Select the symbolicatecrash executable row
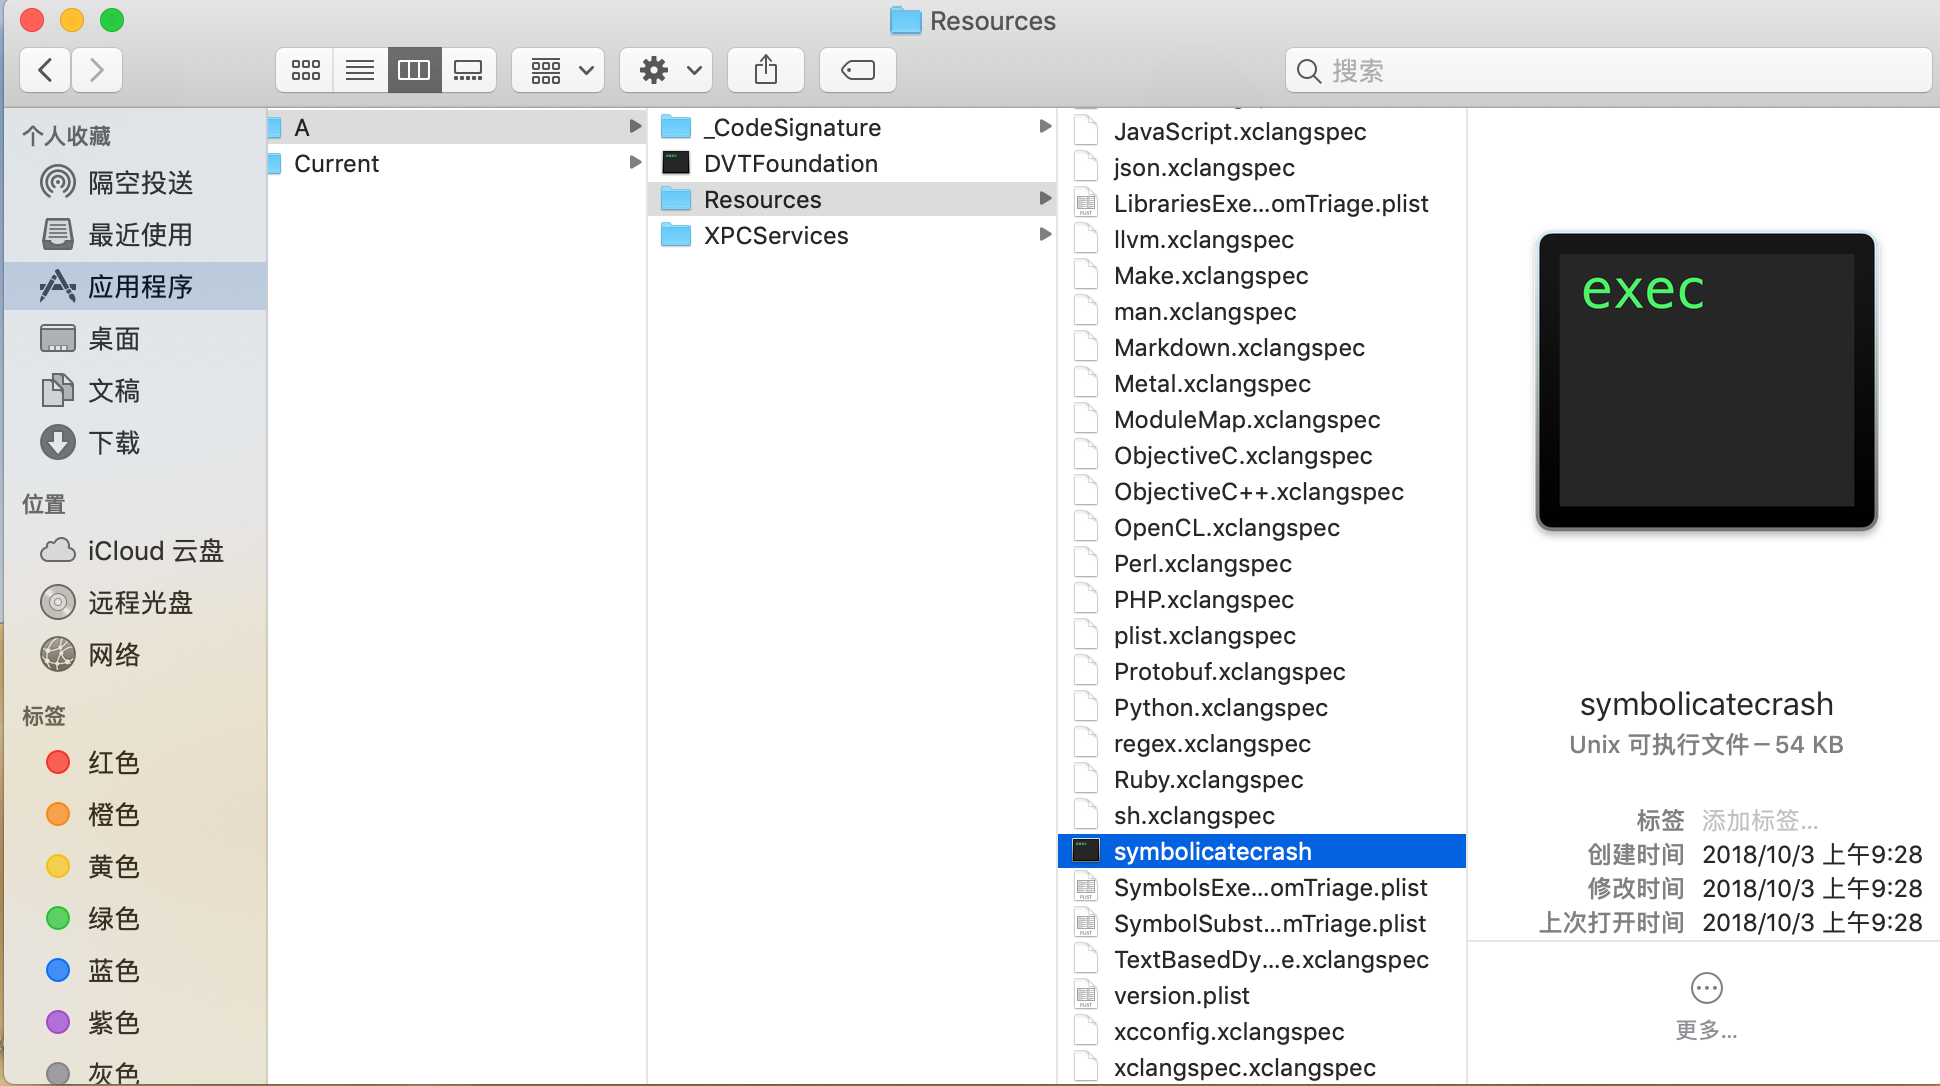This screenshot has width=1940, height=1086. (x=1262, y=851)
